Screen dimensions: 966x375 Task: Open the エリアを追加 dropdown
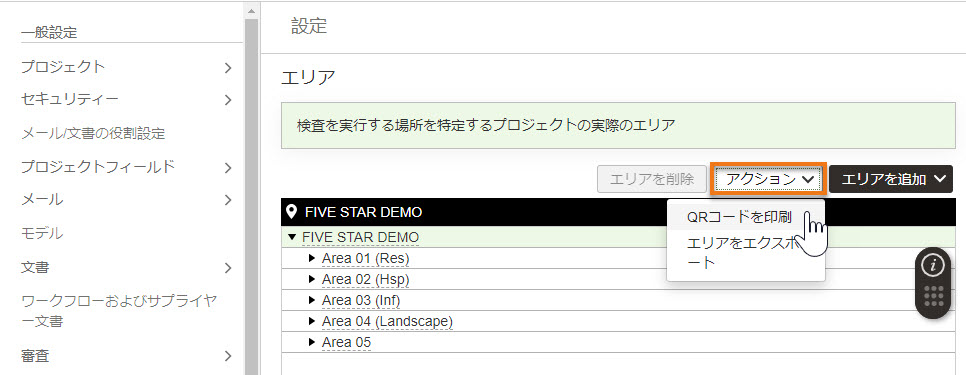(x=891, y=179)
